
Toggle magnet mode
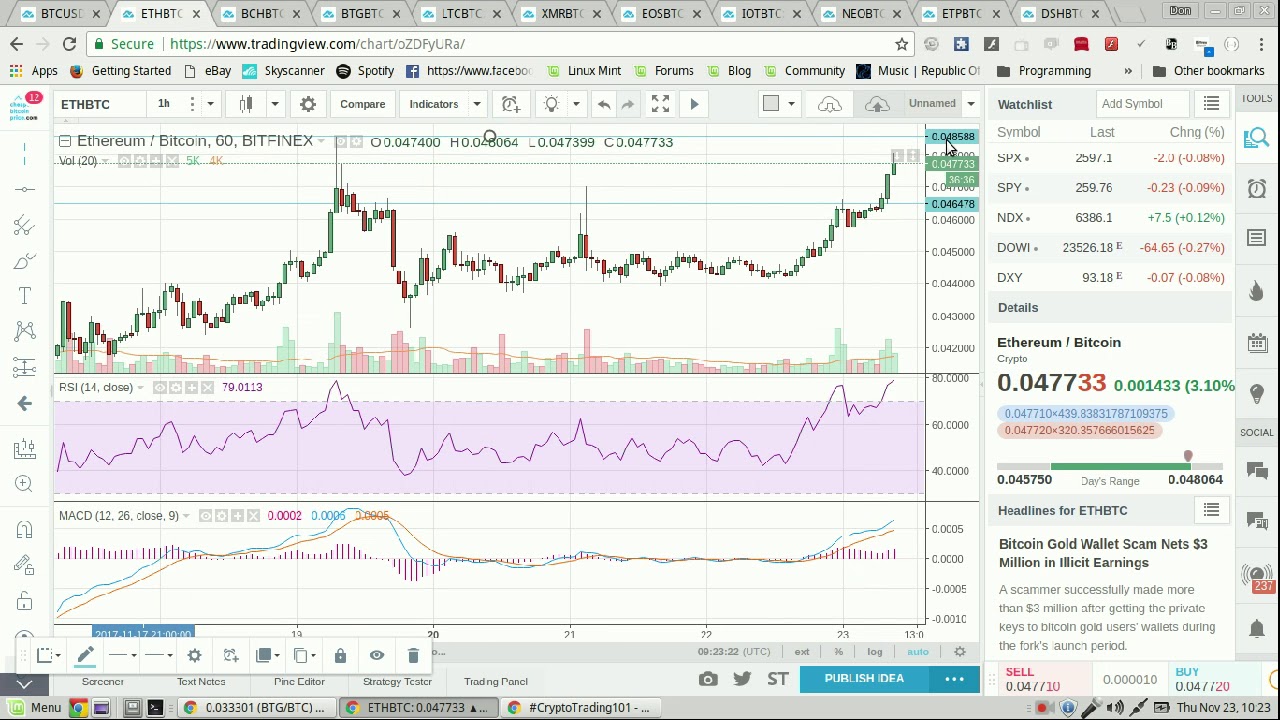tap(25, 530)
